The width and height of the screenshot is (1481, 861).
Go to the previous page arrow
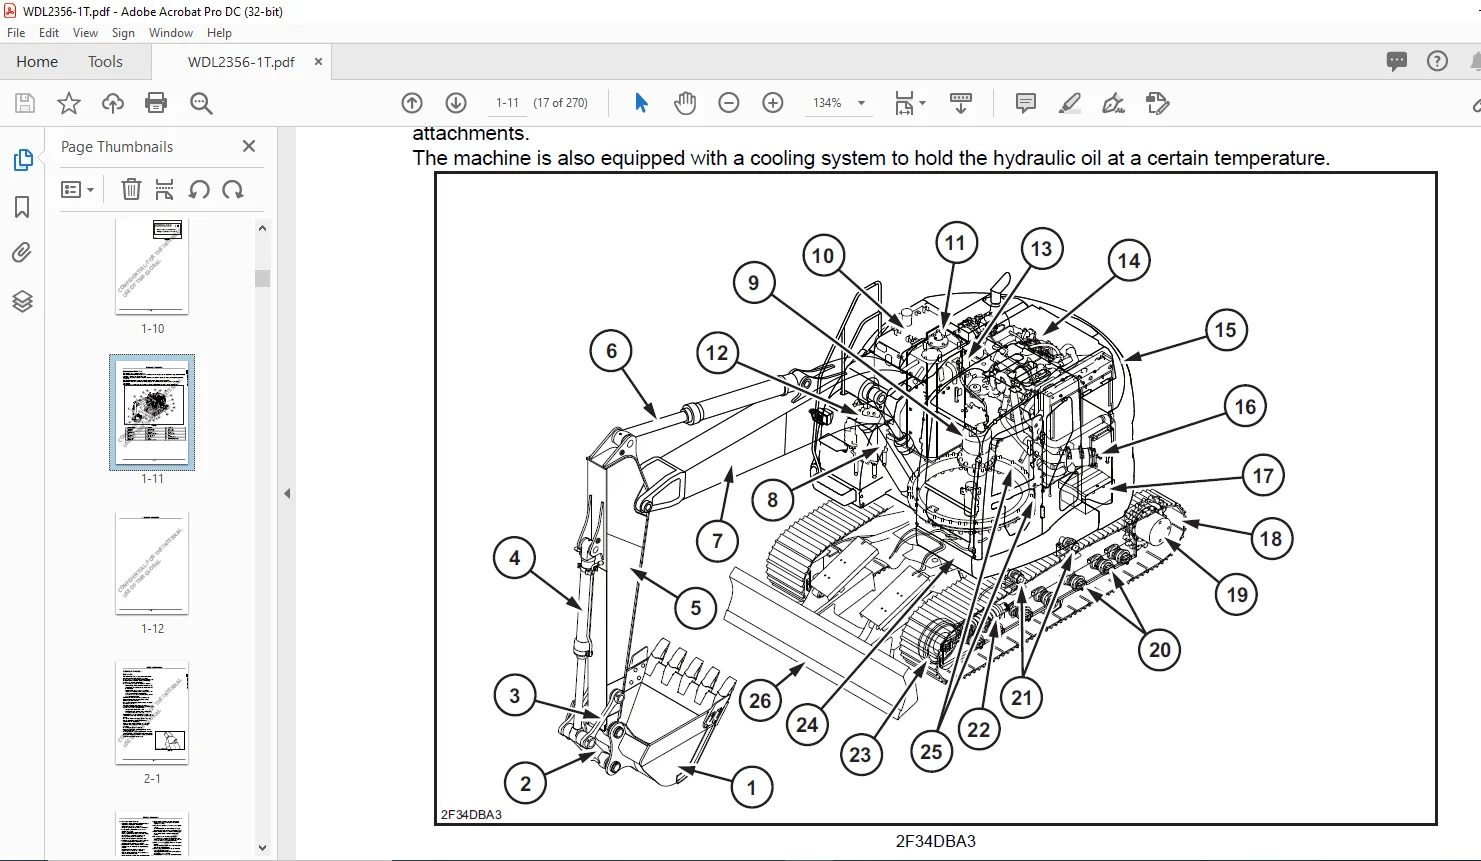click(x=412, y=103)
